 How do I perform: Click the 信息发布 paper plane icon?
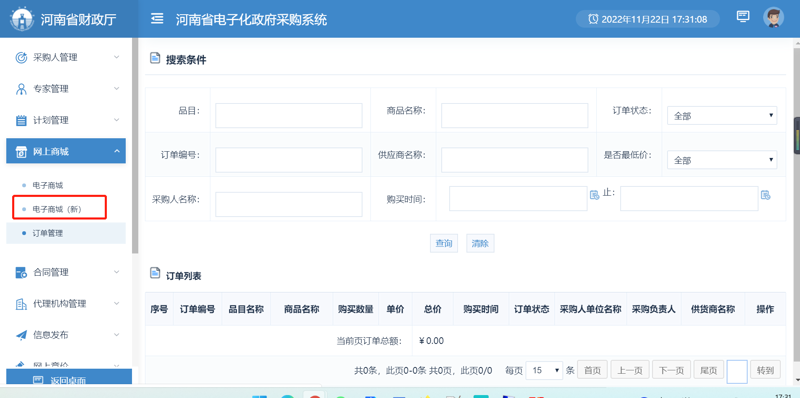[21, 335]
